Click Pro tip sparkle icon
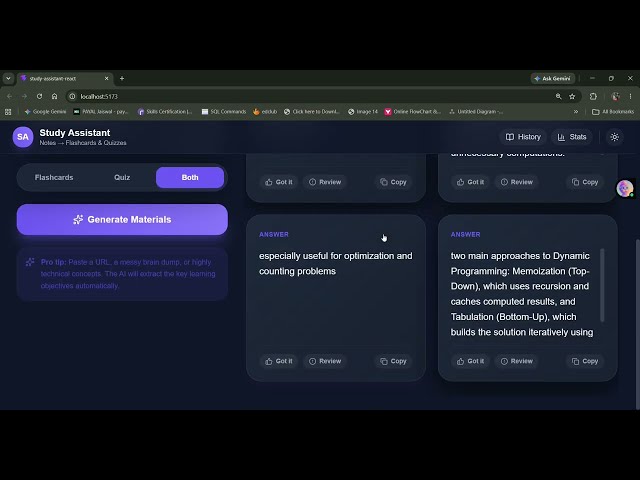The image size is (640, 480). click(30, 262)
